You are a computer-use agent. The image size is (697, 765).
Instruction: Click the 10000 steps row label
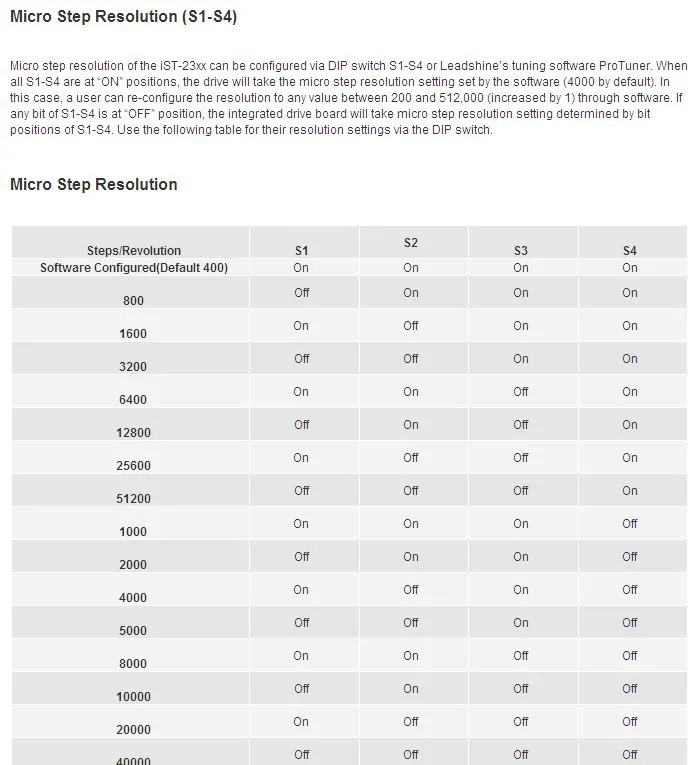tap(133, 697)
